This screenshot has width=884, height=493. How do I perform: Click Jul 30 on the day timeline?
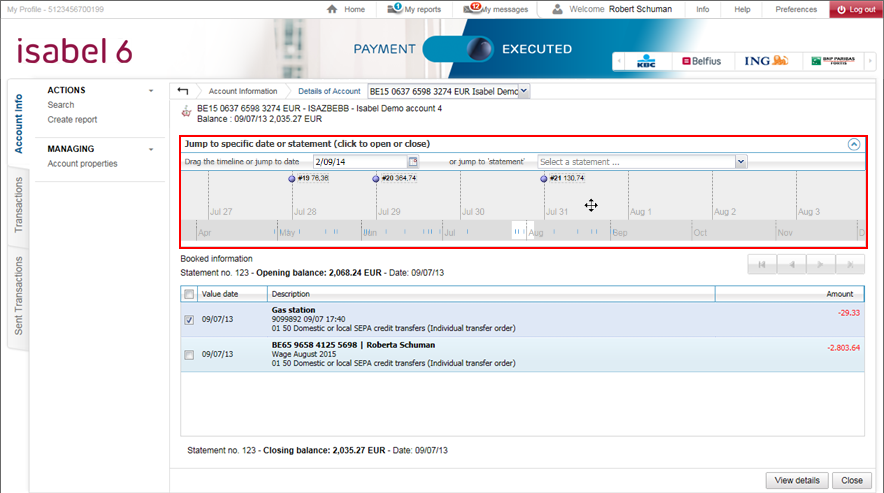coord(473,212)
